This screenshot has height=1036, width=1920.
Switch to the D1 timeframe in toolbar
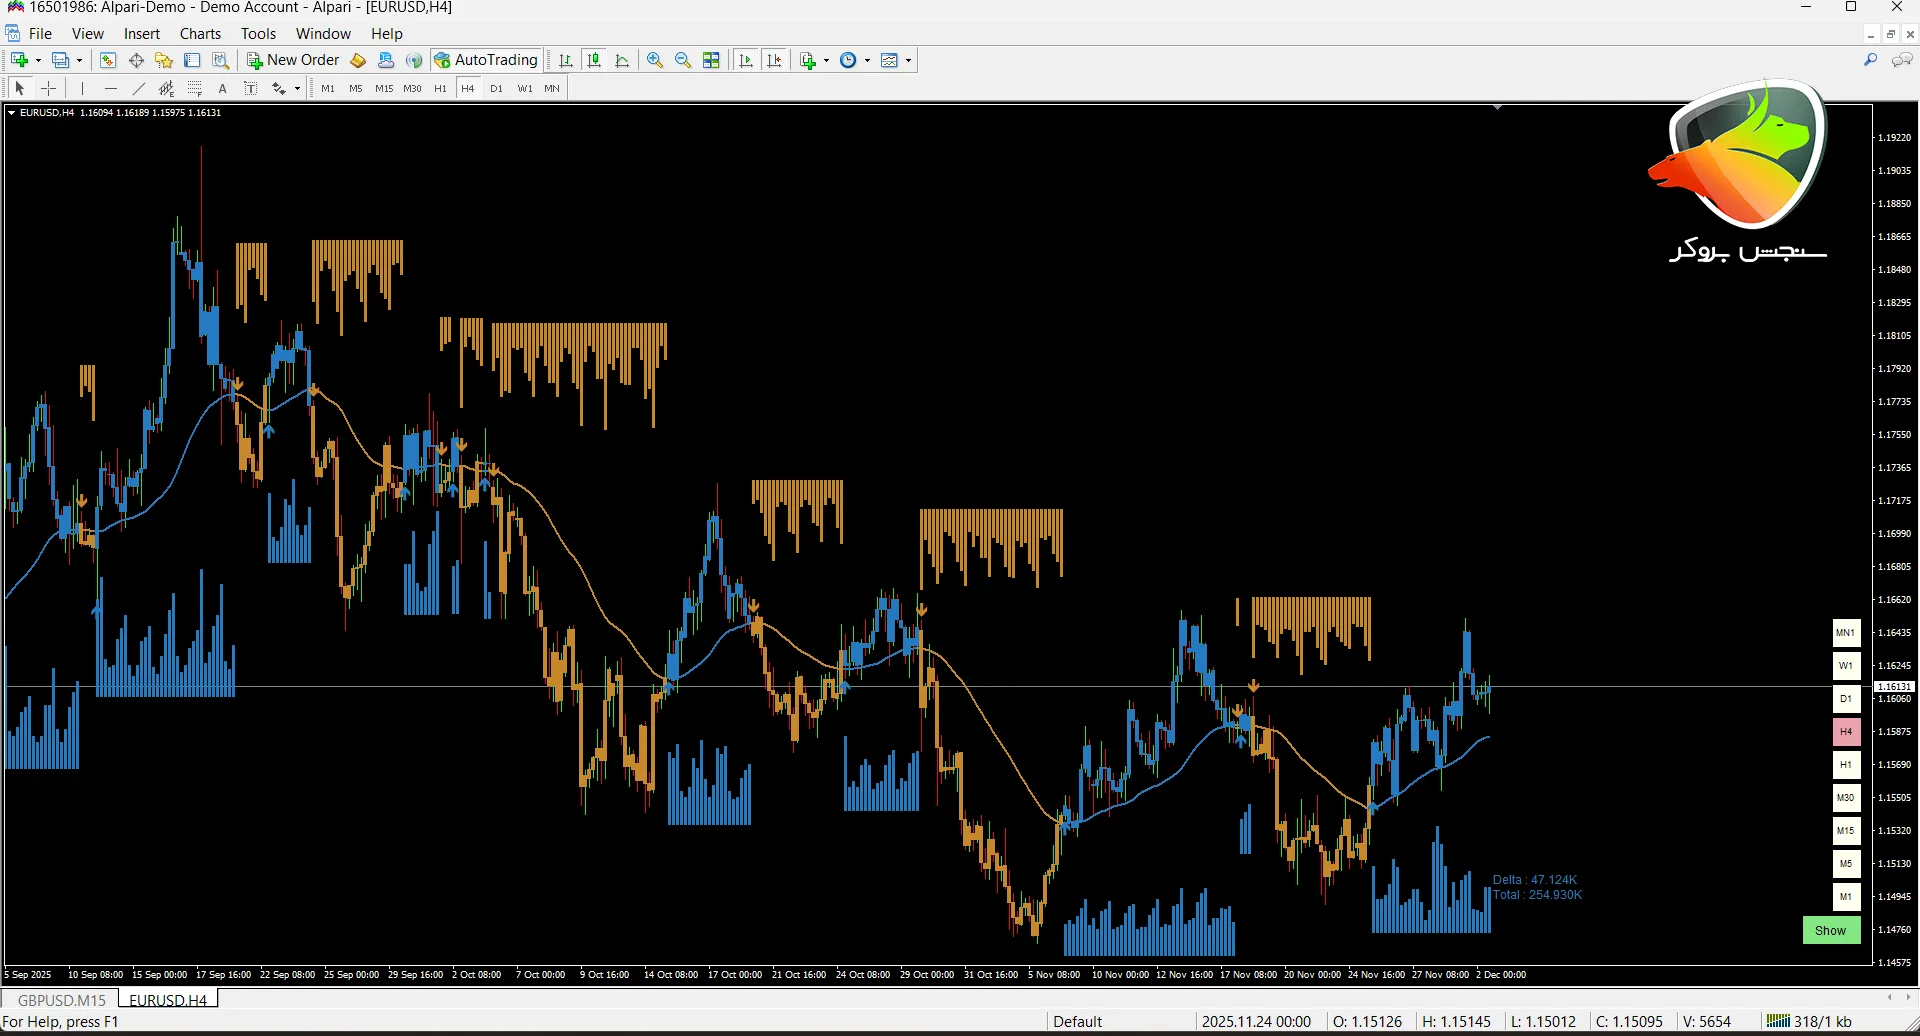click(496, 88)
